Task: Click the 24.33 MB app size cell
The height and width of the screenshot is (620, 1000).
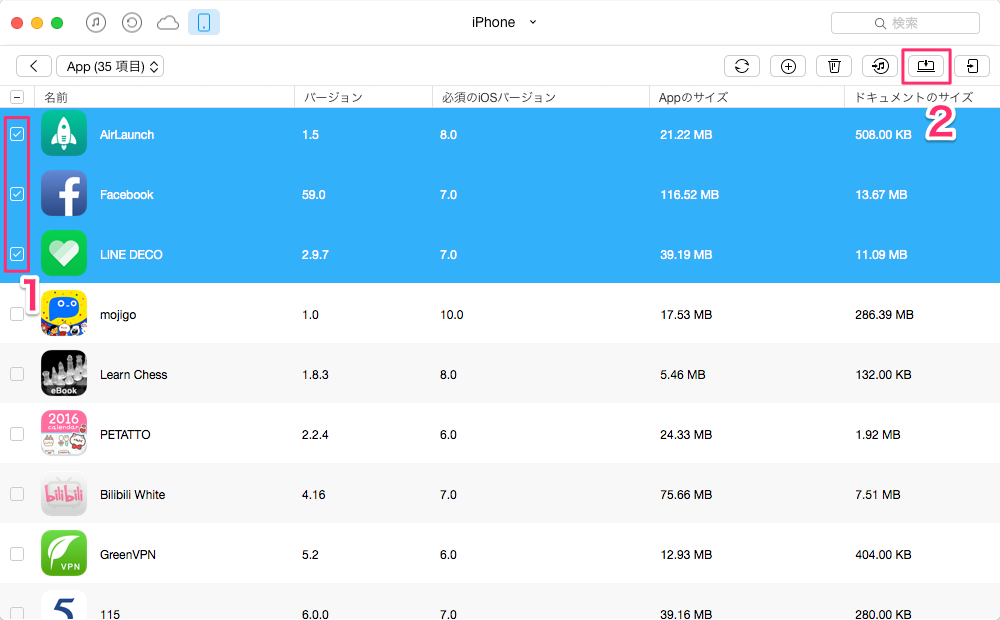Action: (x=686, y=434)
